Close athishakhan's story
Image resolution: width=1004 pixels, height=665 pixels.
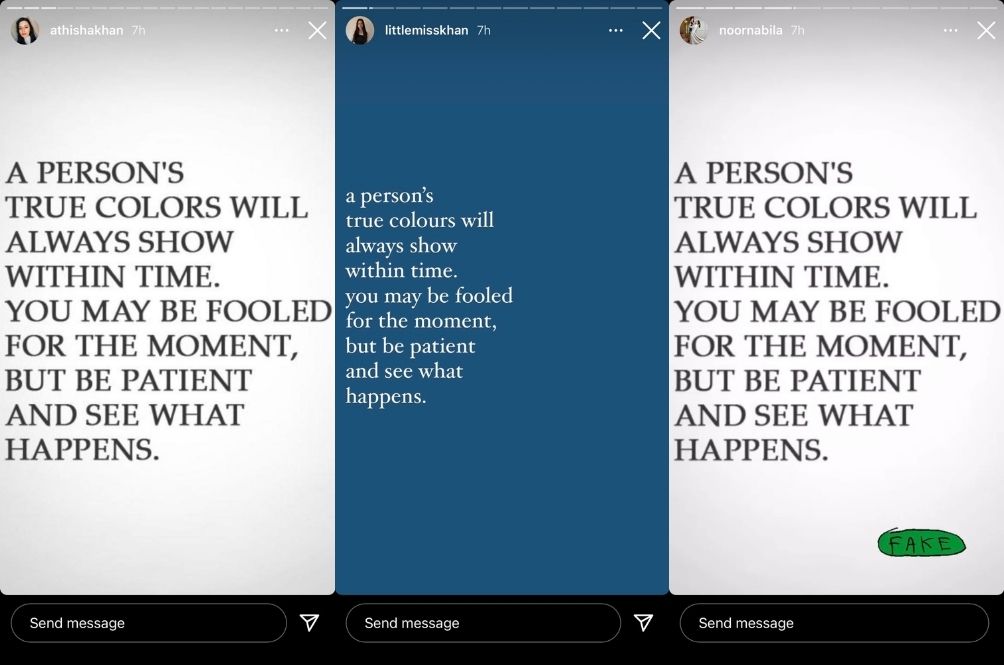pos(317,30)
